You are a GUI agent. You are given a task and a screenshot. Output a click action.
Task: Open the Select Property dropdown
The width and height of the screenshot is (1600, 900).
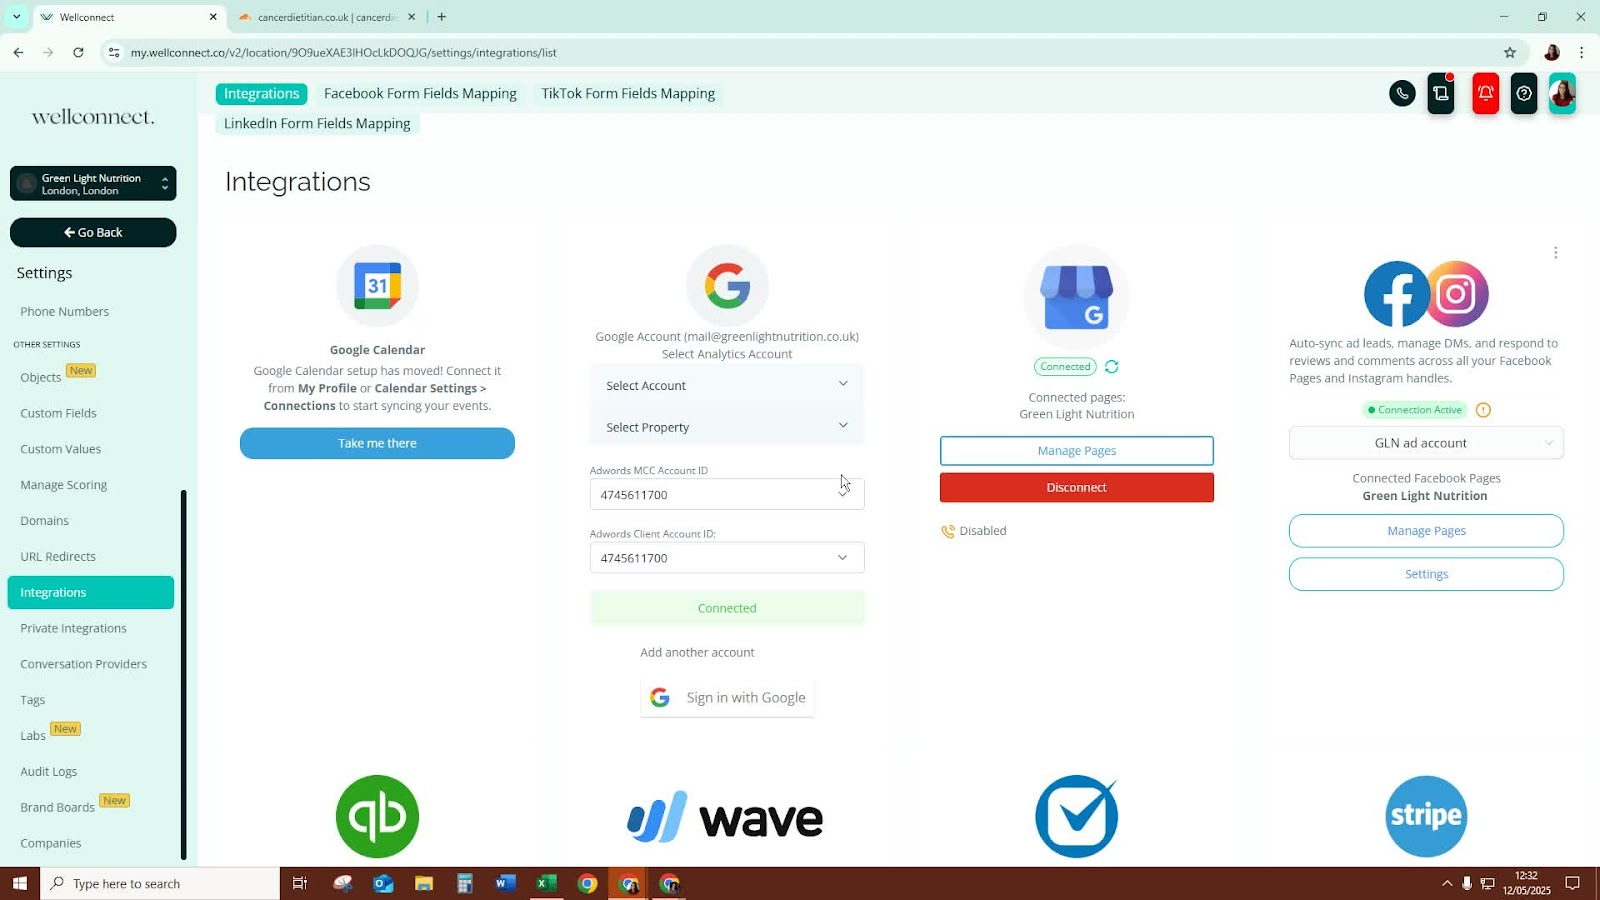coord(727,427)
